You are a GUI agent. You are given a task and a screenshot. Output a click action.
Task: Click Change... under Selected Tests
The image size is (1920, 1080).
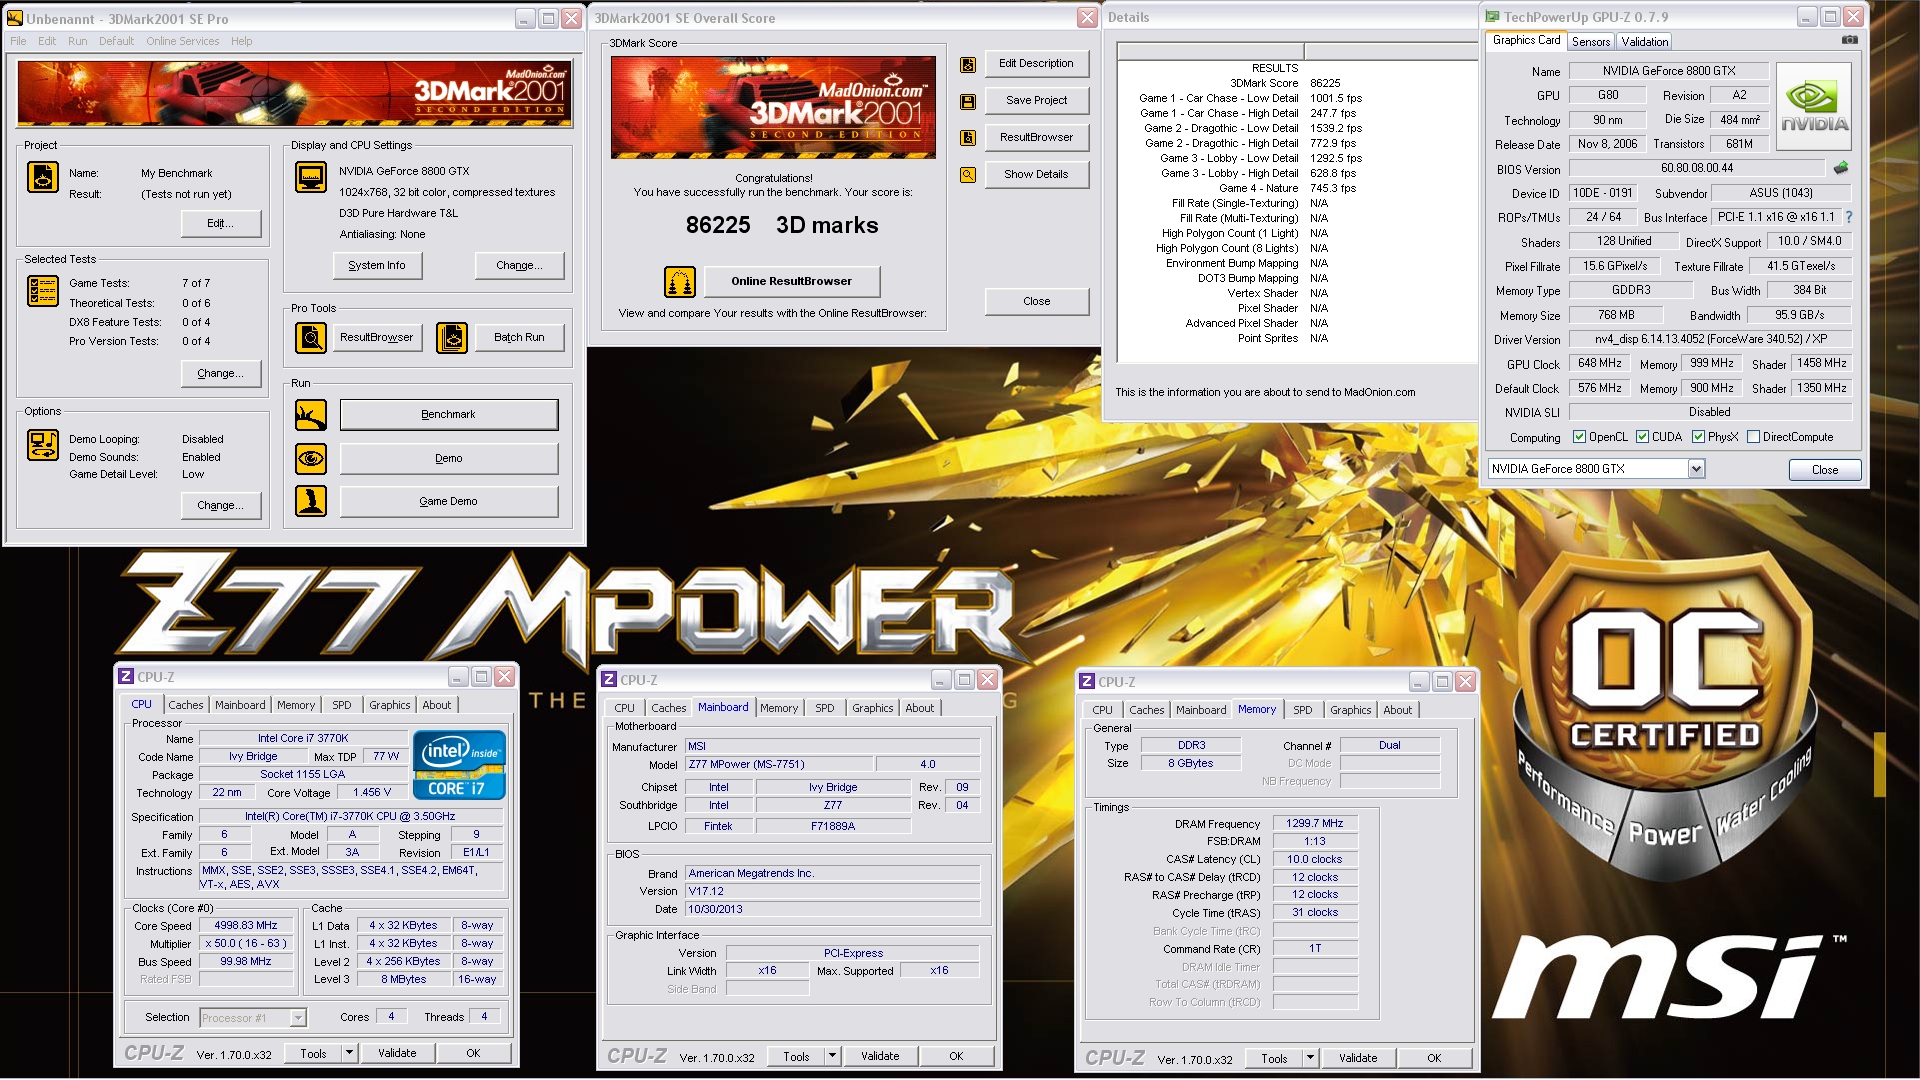click(x=220, y=373)
